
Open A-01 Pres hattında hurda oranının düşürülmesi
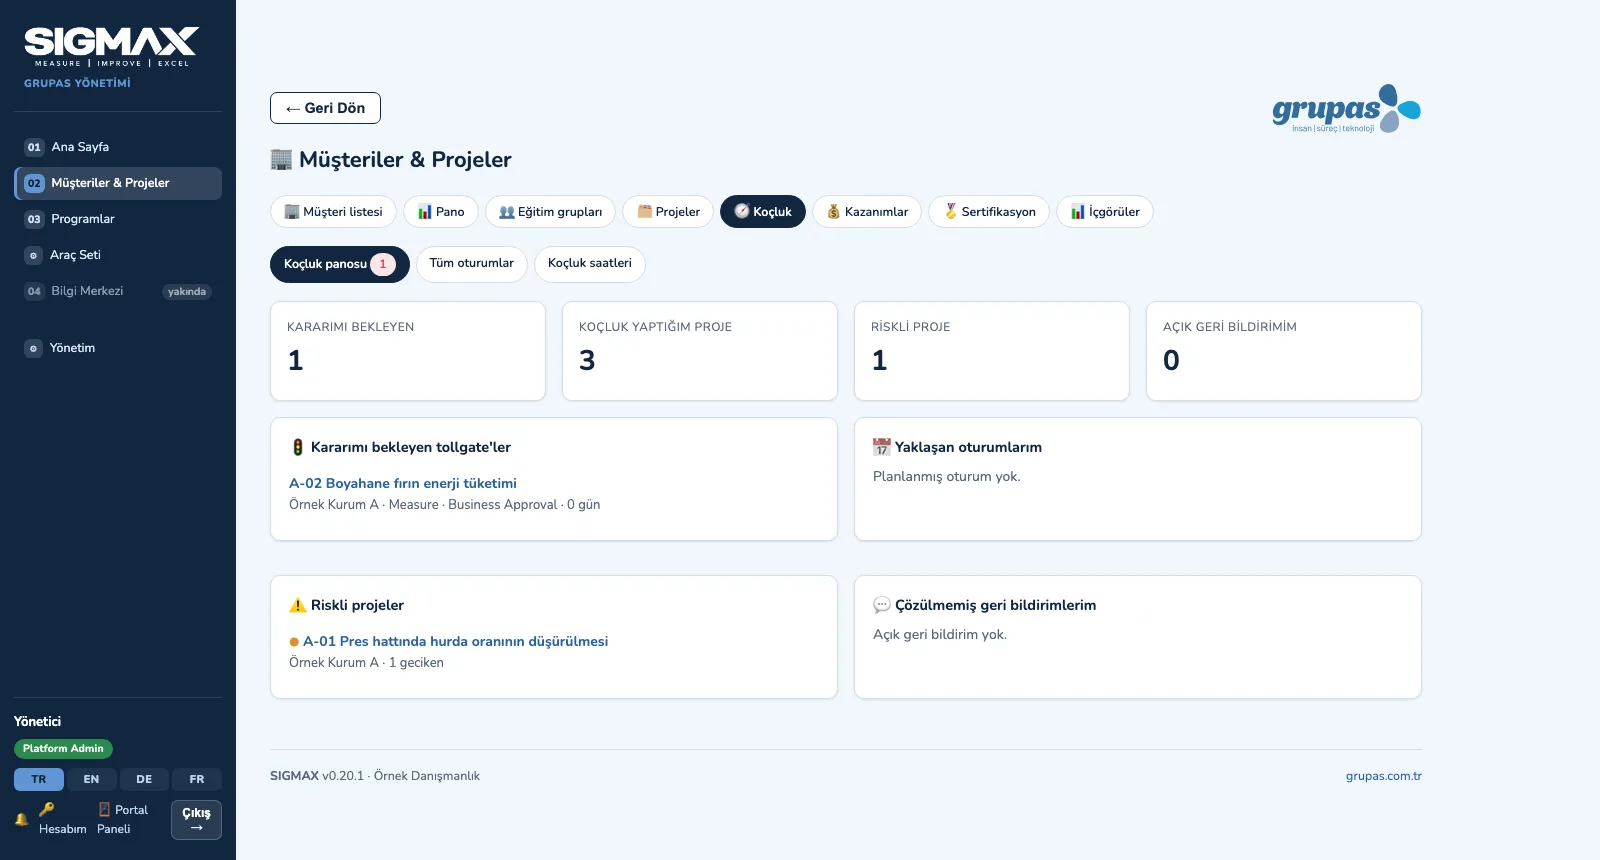tap(455, 641)
